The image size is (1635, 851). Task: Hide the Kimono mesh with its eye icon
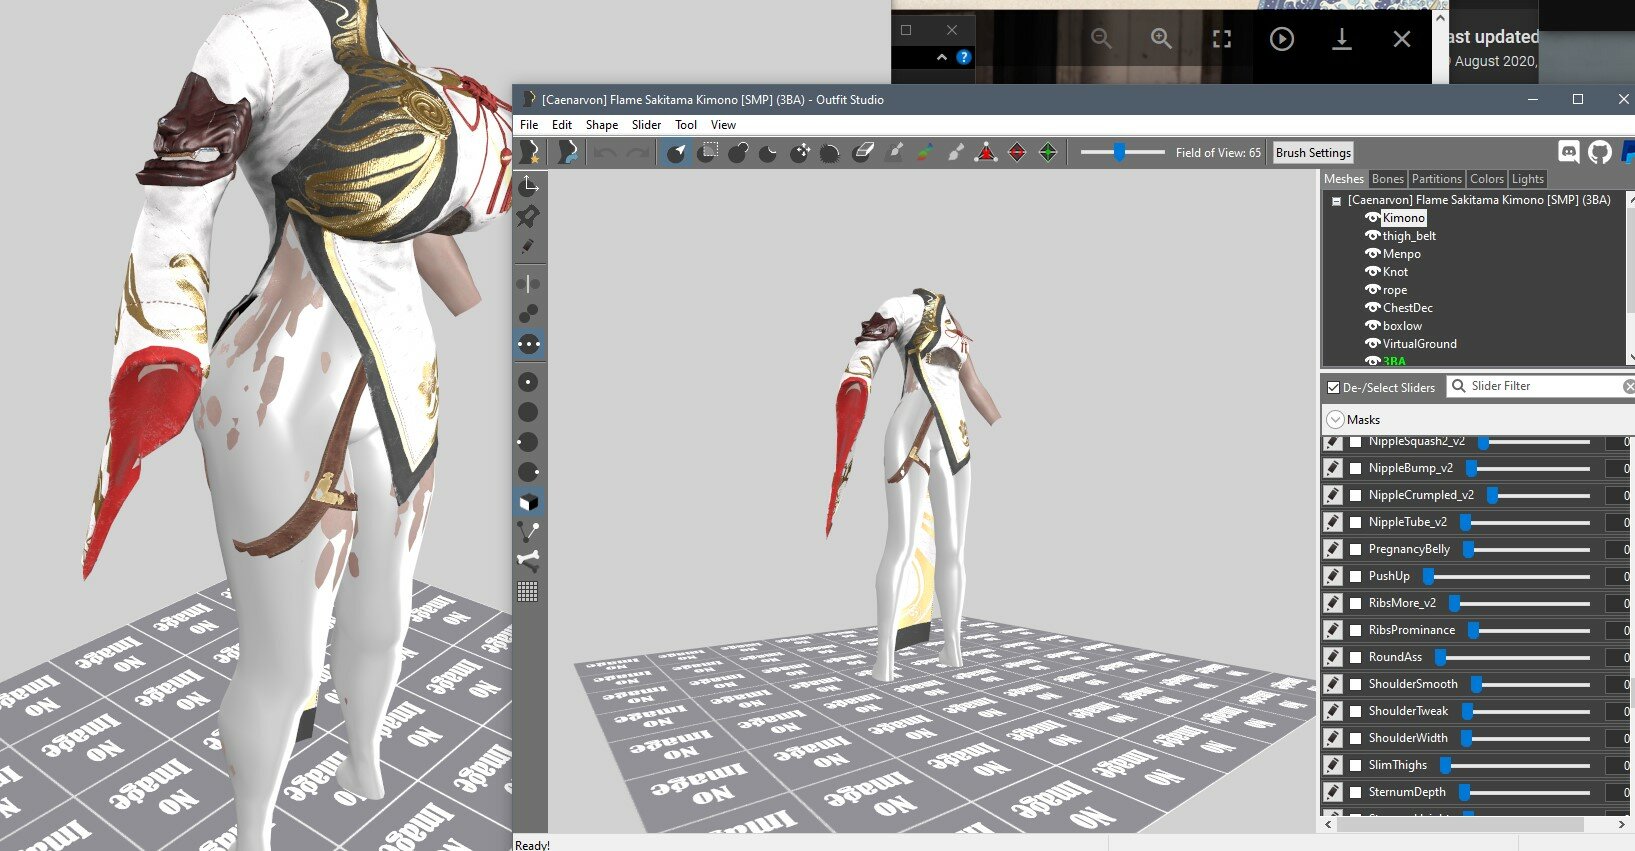click(x=1372, y=217)
